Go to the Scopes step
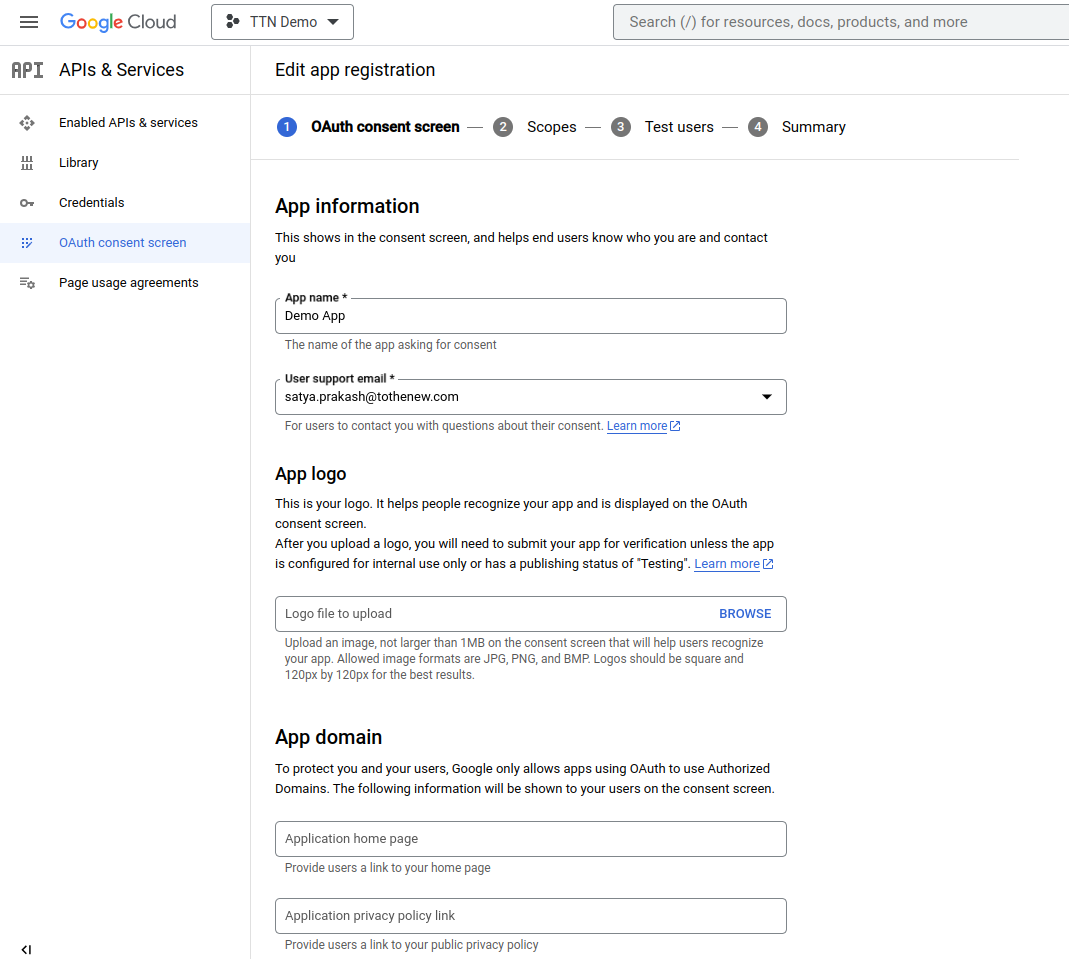This screenshot has width=1069, height=959. 535,127
